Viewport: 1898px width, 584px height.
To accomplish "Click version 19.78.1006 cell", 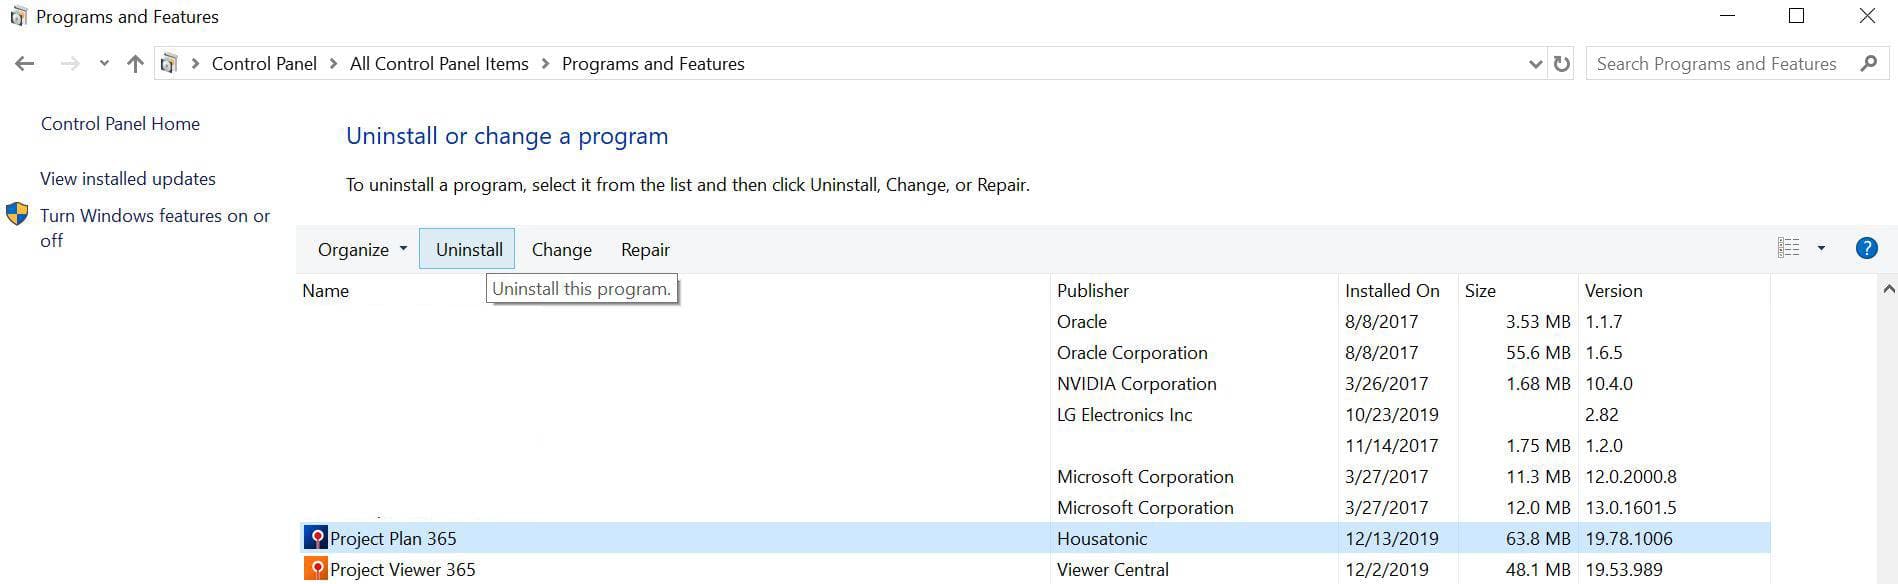I will tap(1629, 538).
